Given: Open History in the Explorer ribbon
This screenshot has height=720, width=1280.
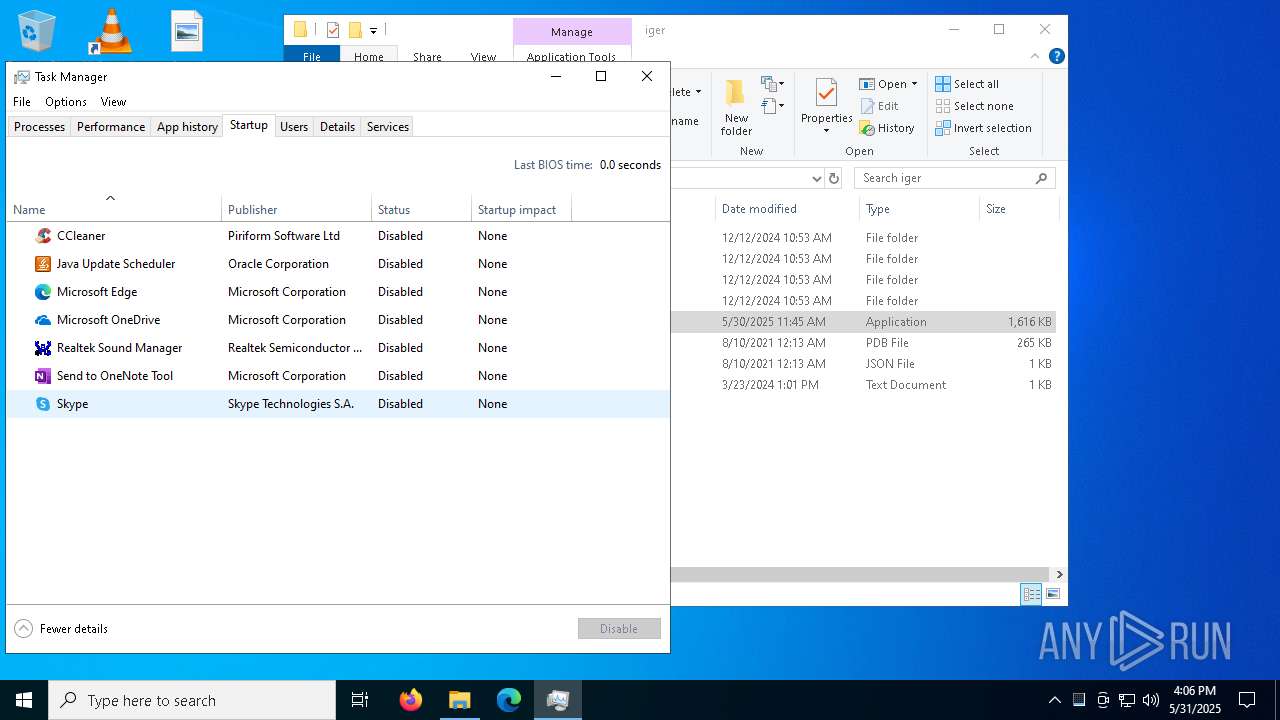Looking at the screenshot, I should pos(887,128).
